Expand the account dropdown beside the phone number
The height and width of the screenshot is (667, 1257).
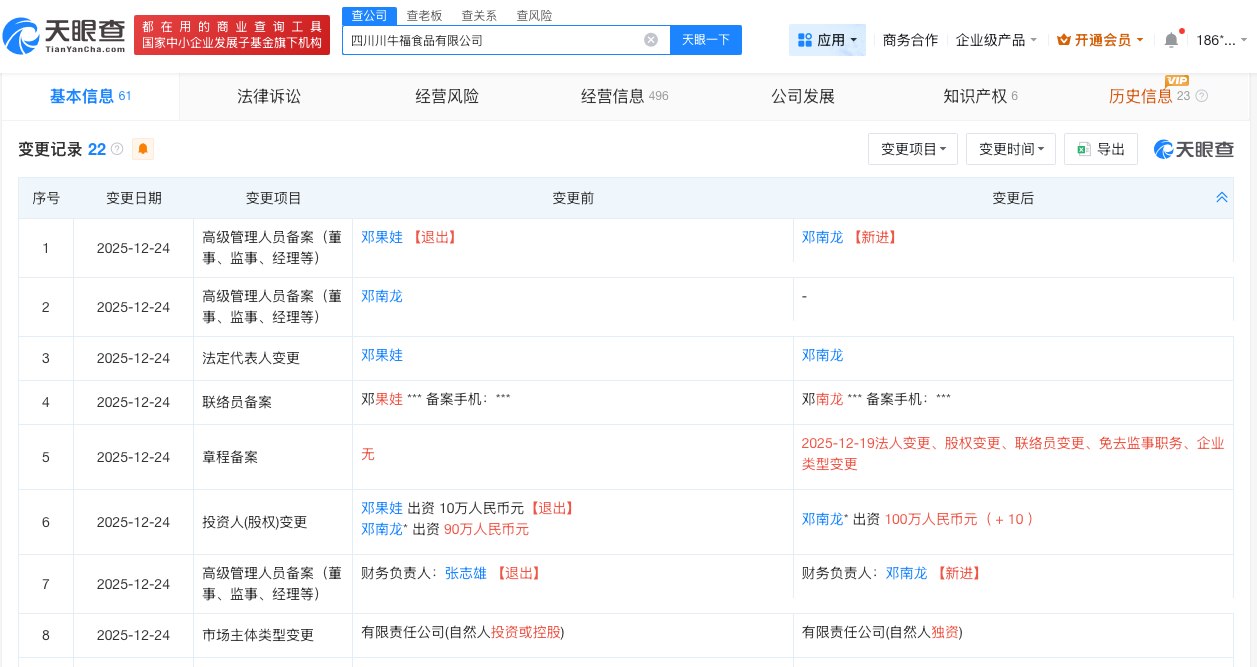(x=1243, y=40)
